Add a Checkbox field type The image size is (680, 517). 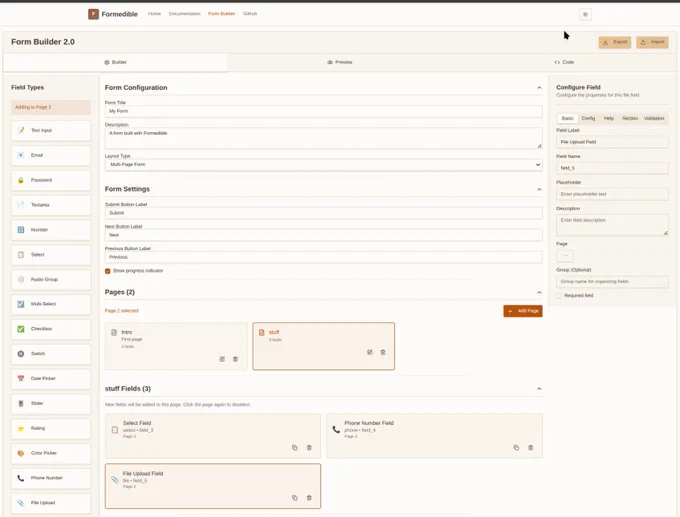click(x=51, y=329)
